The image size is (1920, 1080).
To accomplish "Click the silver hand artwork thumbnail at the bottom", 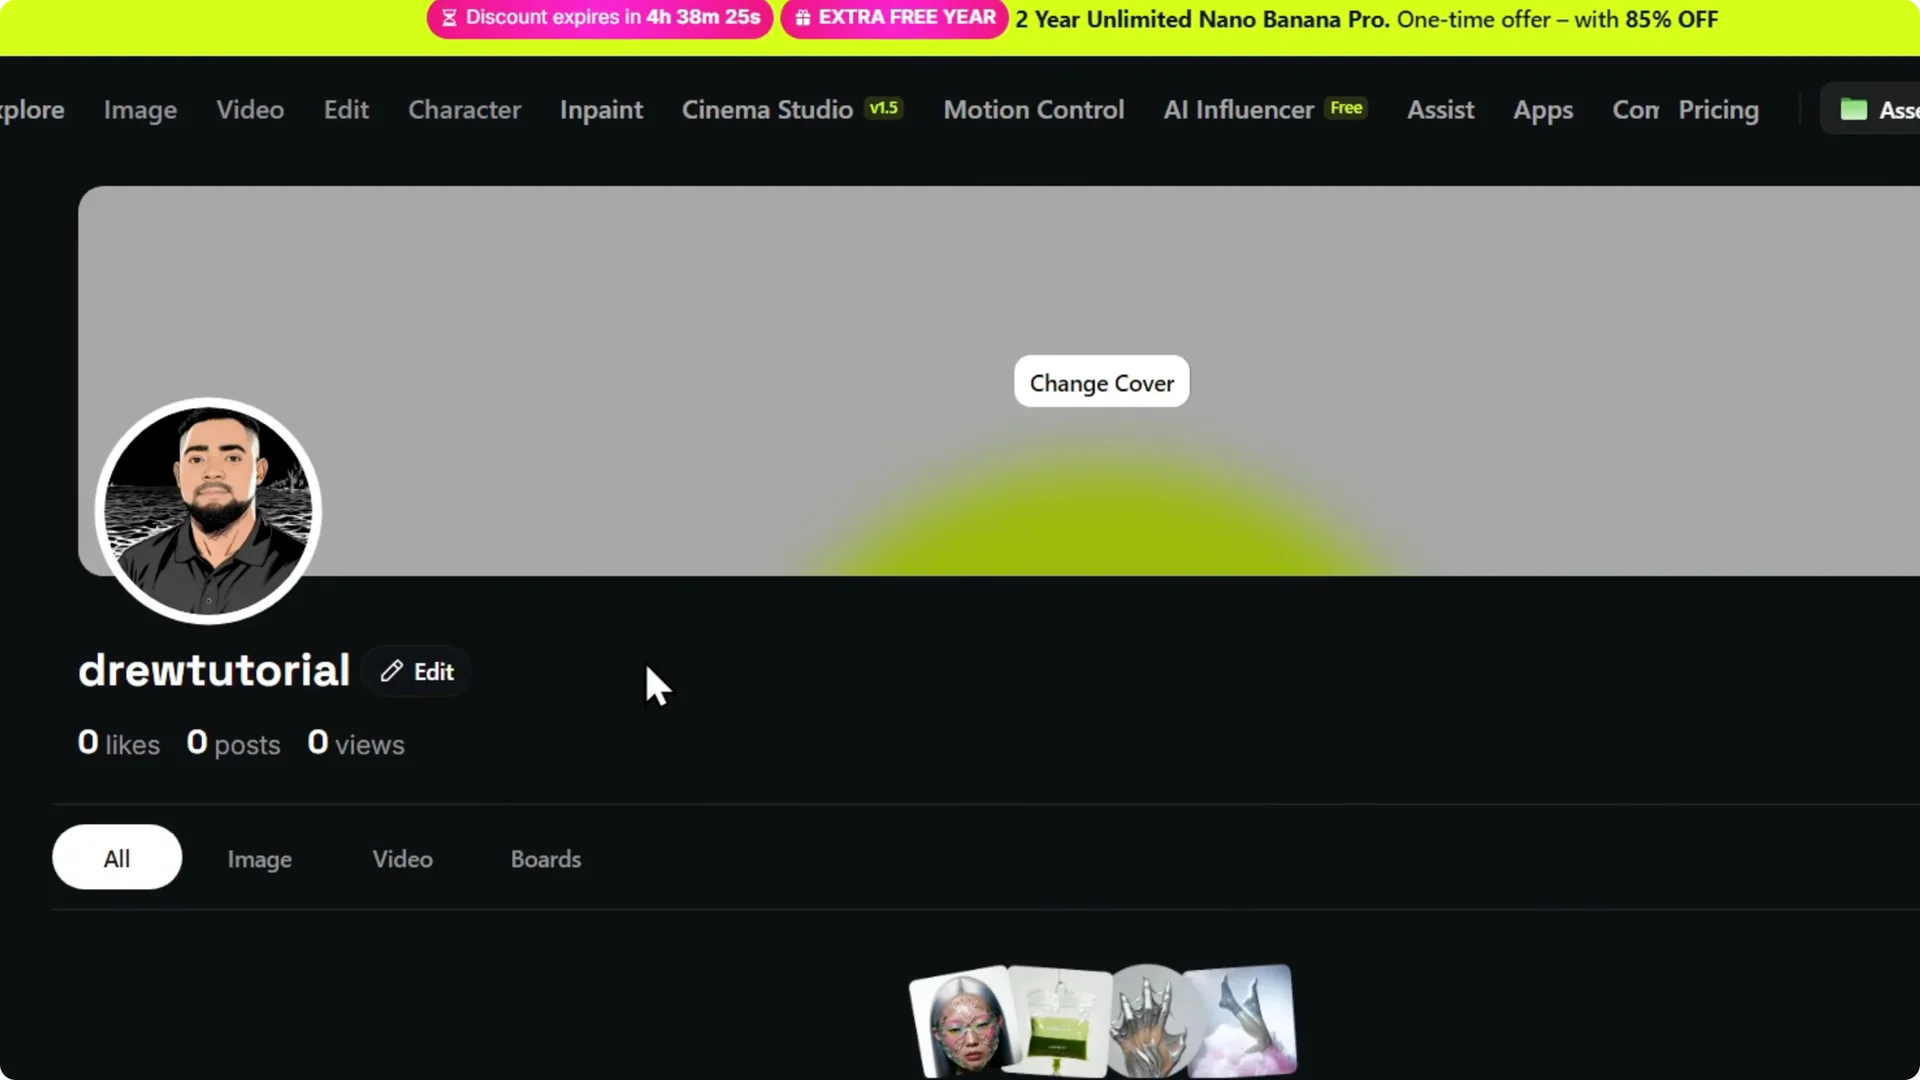I will tap(1150, 1020).
